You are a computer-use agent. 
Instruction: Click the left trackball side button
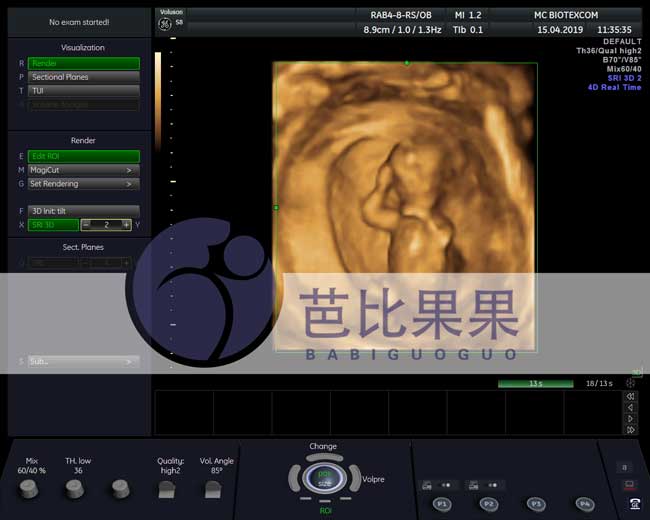tap(294, 478)
